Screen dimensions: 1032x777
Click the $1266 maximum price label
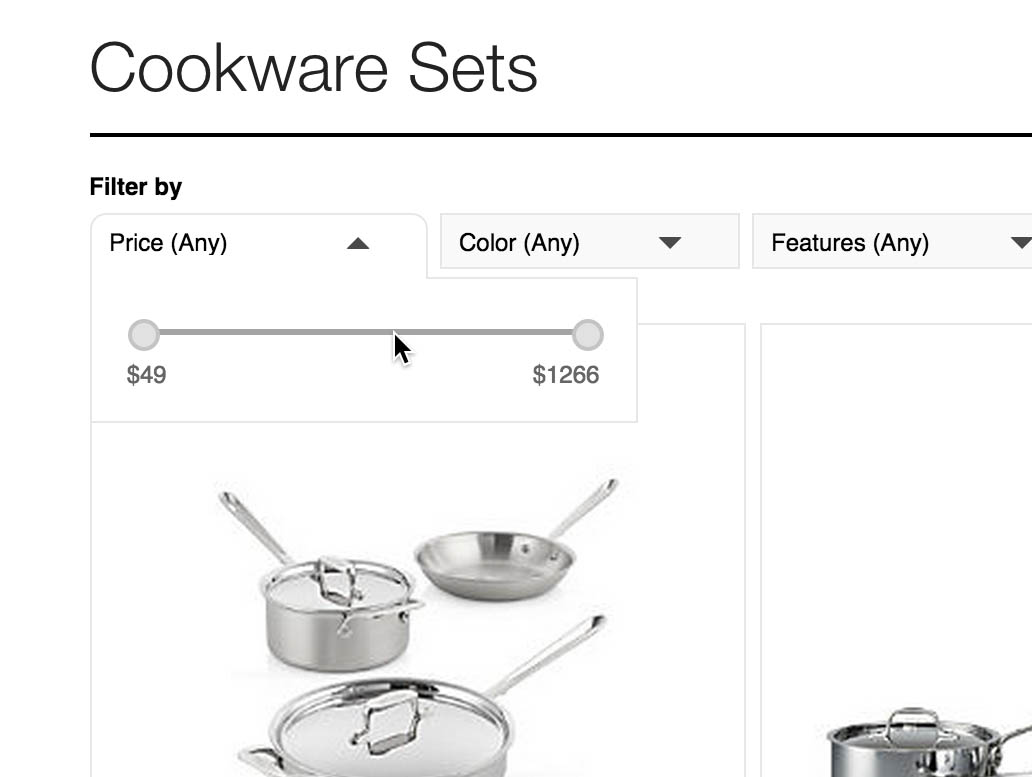pyautogui.click(x=567, y=375)
